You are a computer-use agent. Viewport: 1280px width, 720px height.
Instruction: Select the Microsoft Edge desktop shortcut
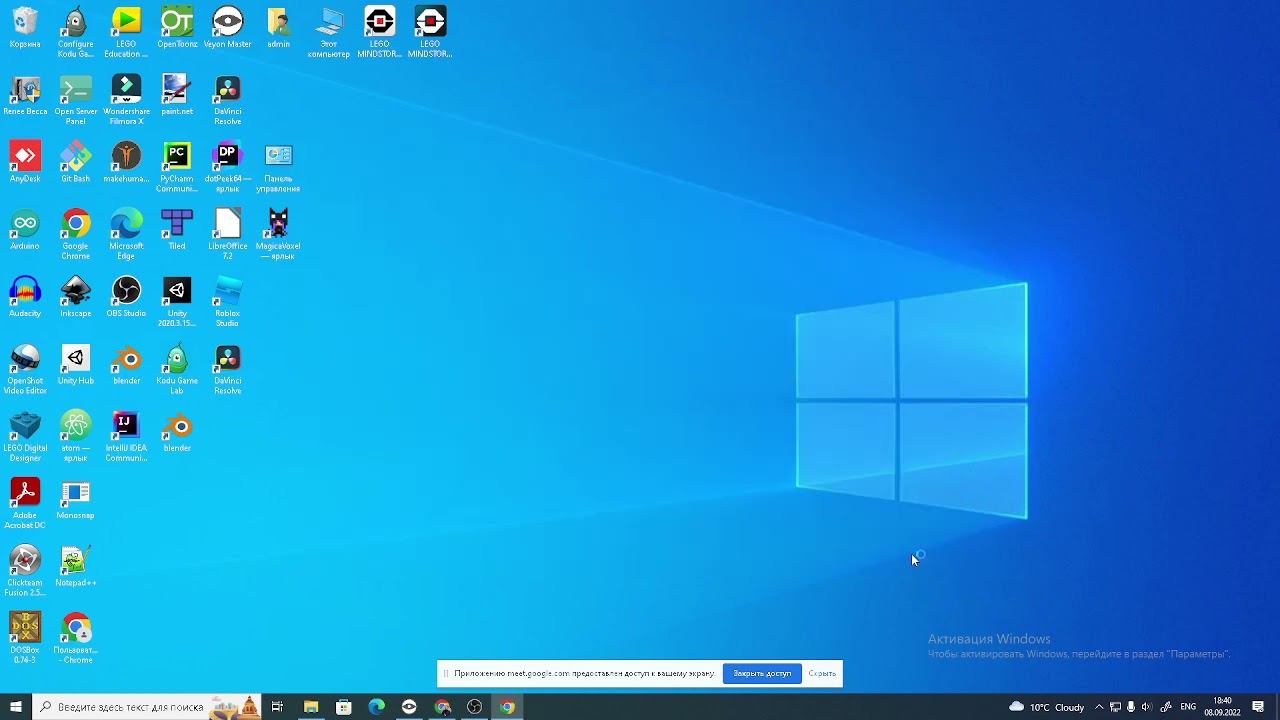point(126,233)
